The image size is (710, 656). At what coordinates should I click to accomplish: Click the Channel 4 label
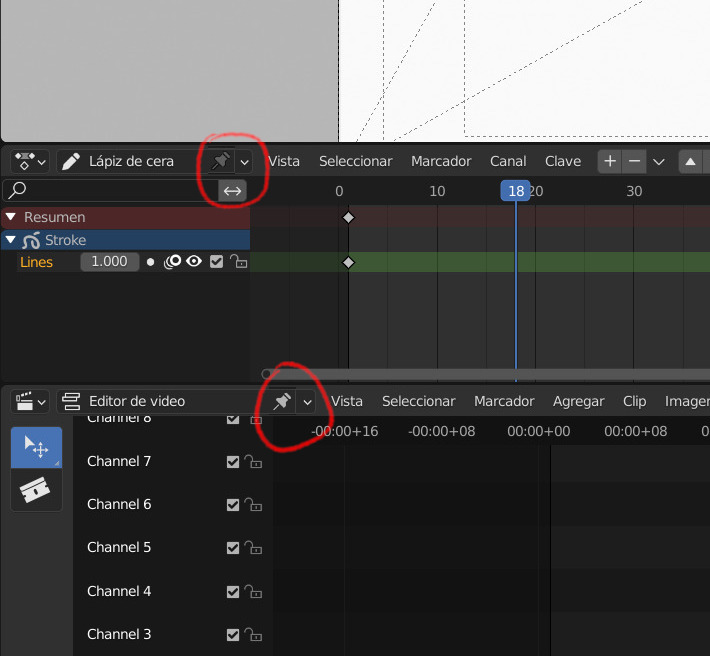(x=119, y=591)
